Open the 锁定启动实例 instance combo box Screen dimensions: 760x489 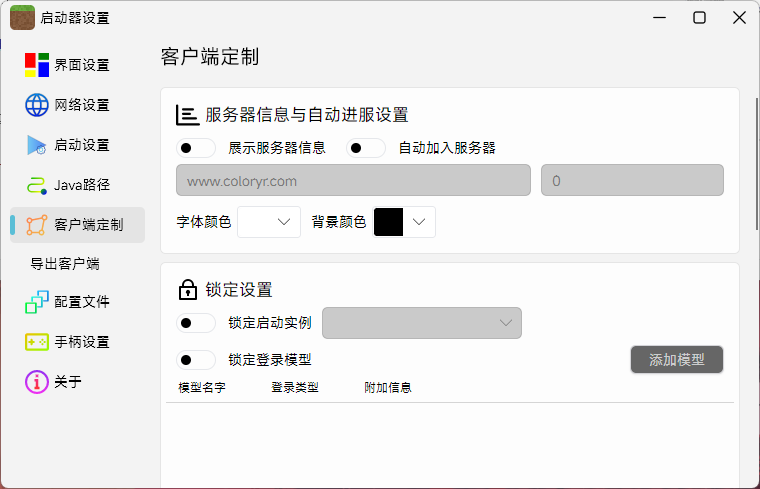click(x=422, y=323)
